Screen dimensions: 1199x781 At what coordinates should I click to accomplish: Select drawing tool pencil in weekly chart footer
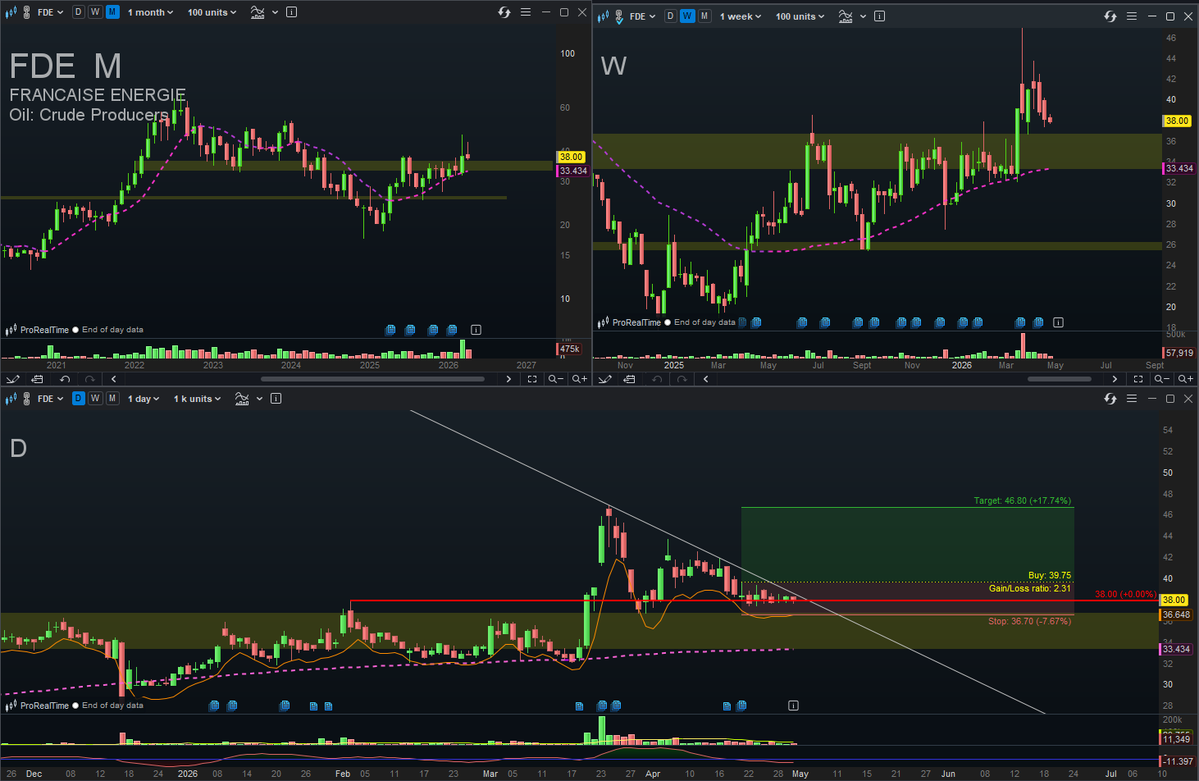(605, 379)
